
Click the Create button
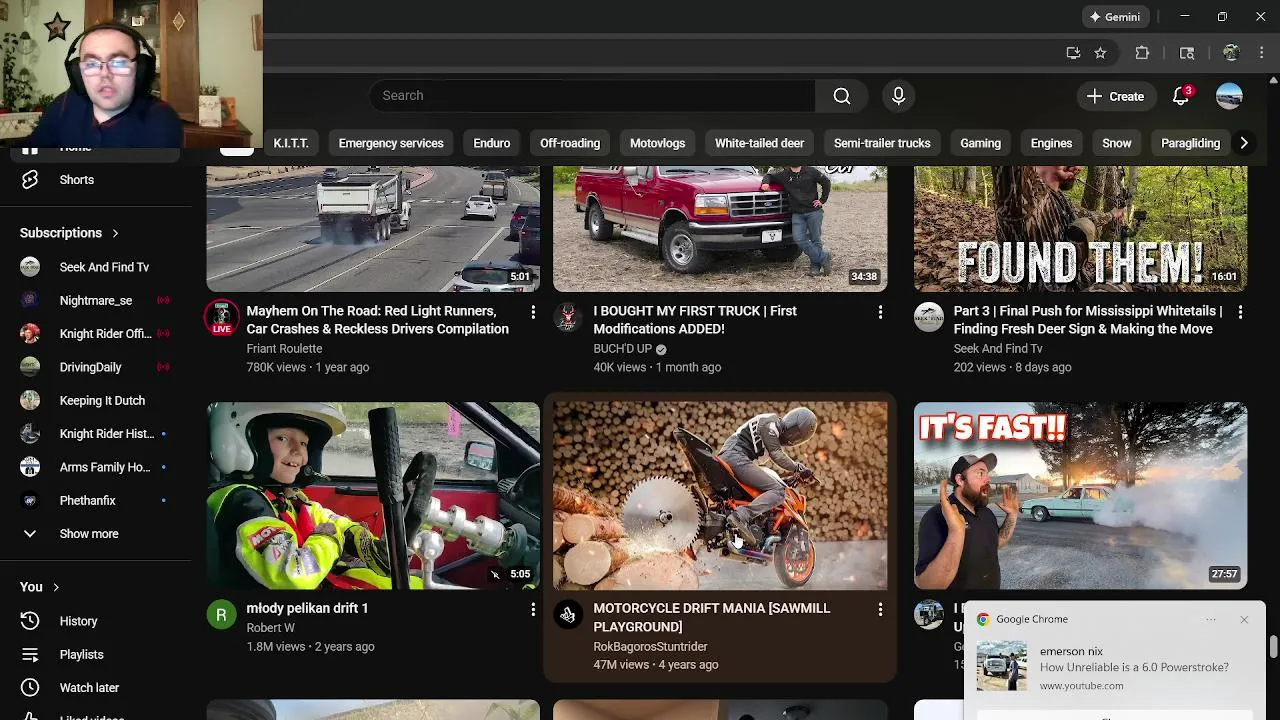point(1115,96)
